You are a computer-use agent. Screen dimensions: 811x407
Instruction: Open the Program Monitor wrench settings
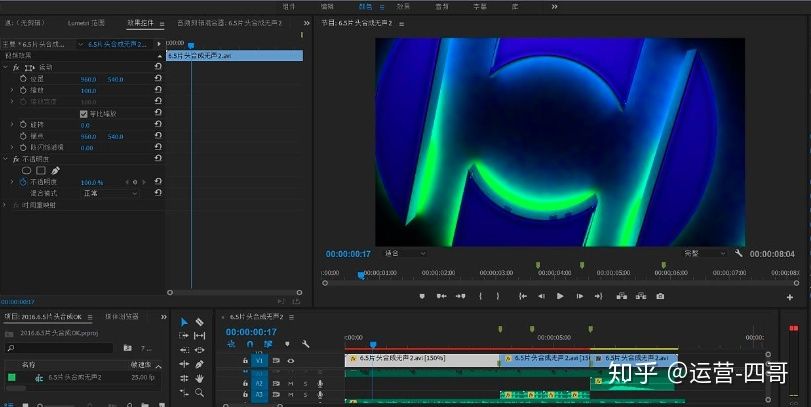[738, 254]
